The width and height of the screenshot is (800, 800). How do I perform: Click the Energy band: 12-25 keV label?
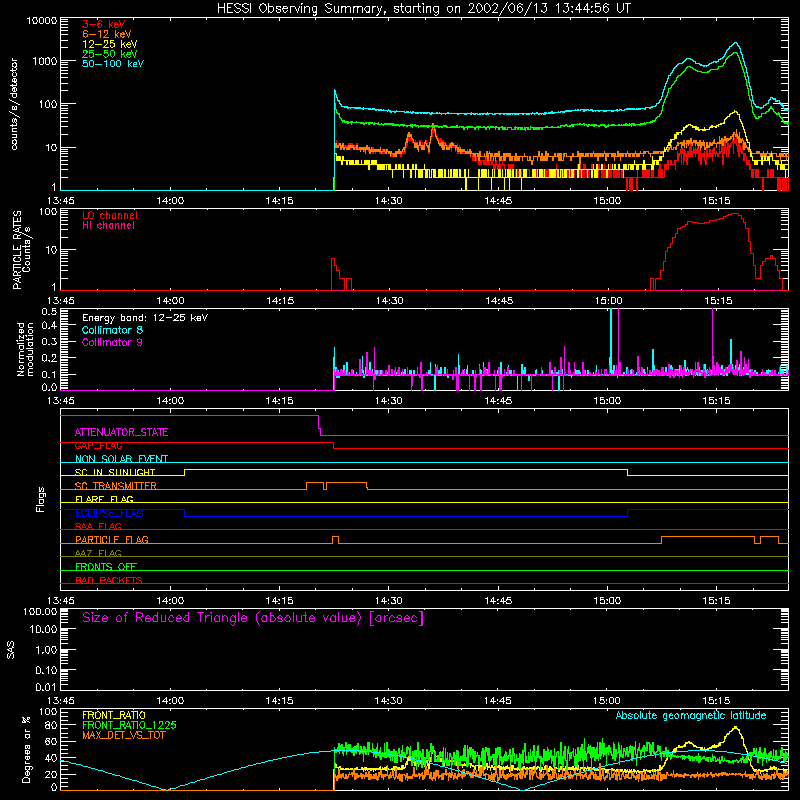tap(145, 318)
